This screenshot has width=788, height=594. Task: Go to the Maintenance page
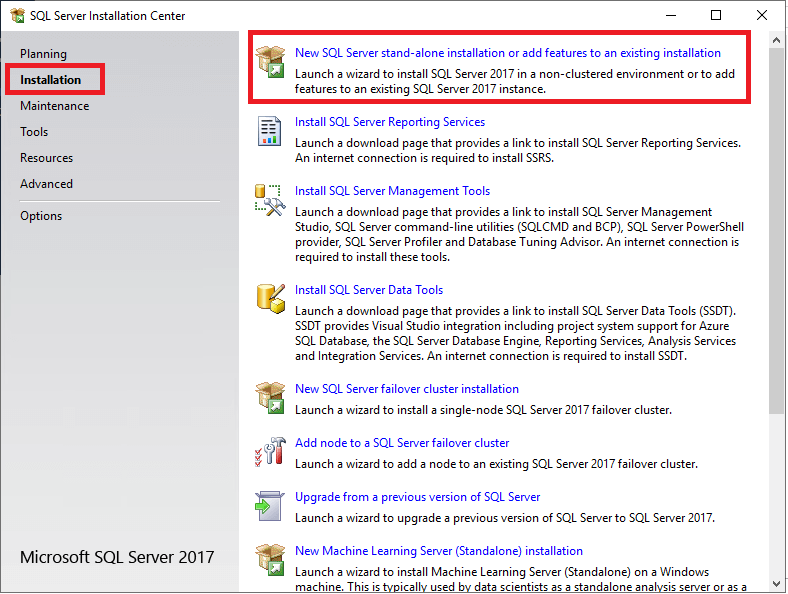(55, 106)
